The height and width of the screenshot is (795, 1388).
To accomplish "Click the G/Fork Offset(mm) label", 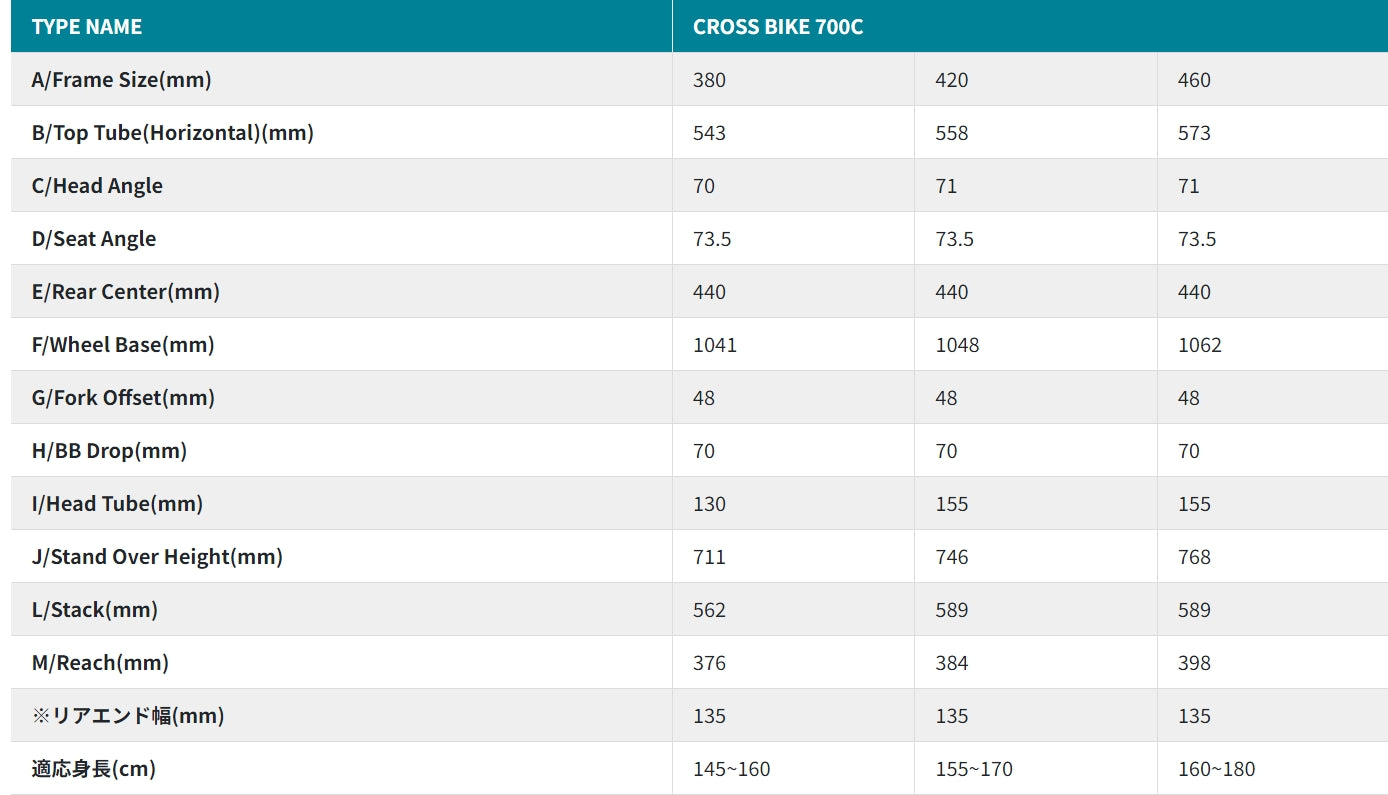I will coord(123,398).
